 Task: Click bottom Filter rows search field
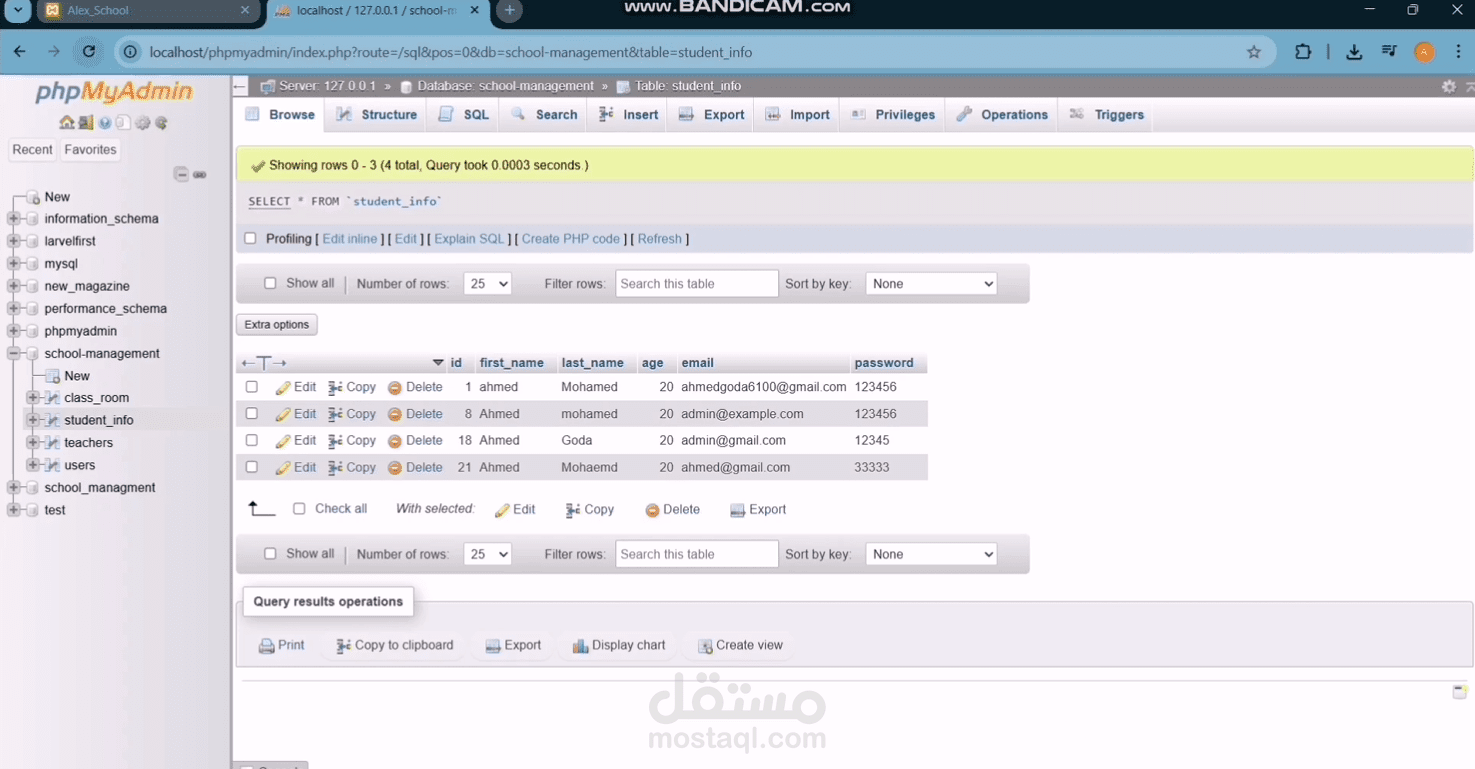[x=697, y=554]
